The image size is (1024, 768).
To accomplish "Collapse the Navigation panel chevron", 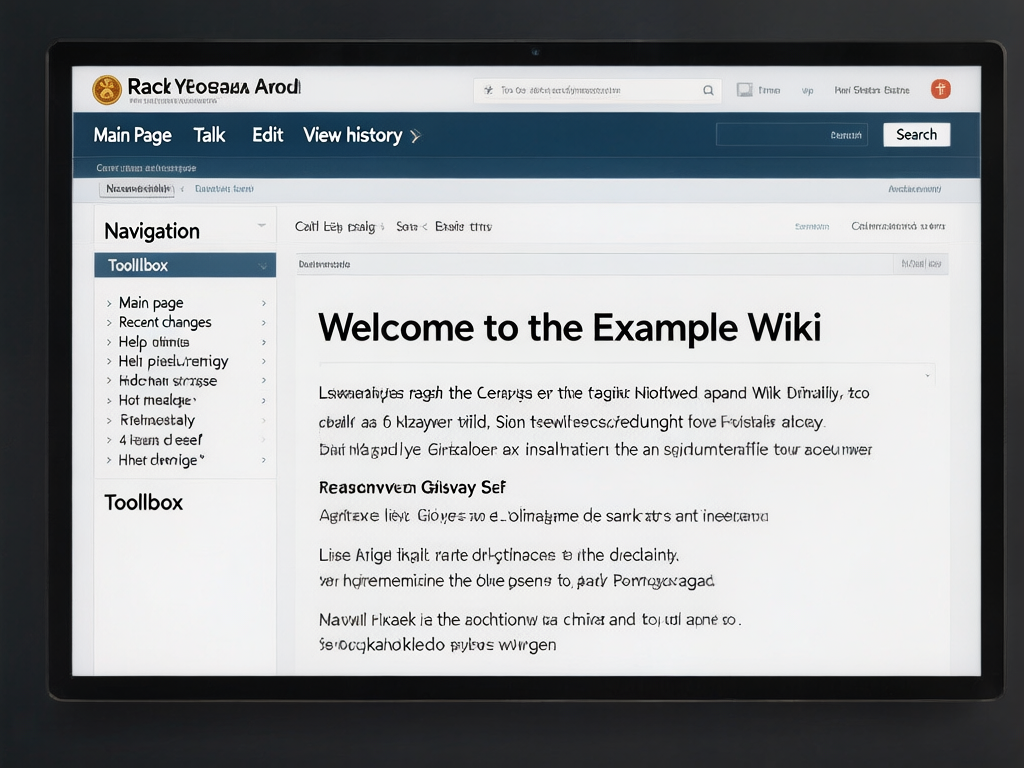I will point(261,225).
